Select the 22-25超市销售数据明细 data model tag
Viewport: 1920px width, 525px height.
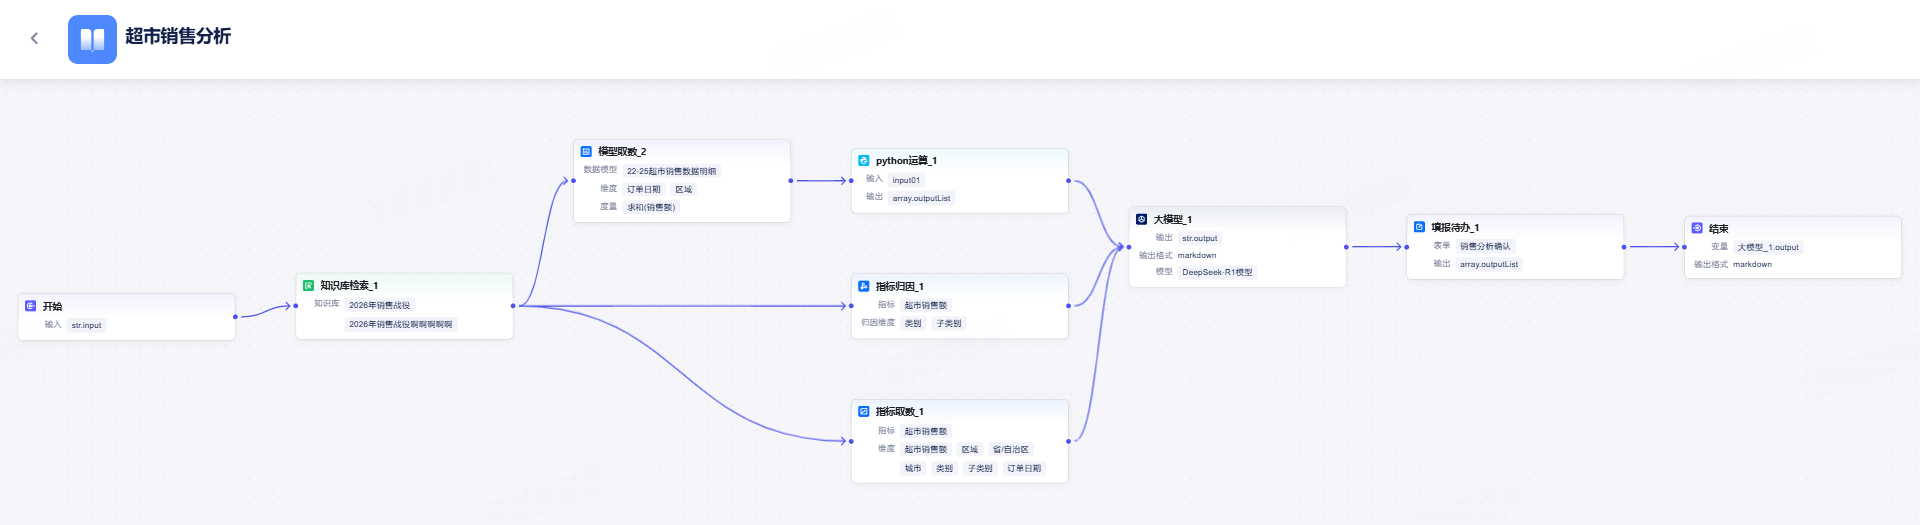[671, 171]
